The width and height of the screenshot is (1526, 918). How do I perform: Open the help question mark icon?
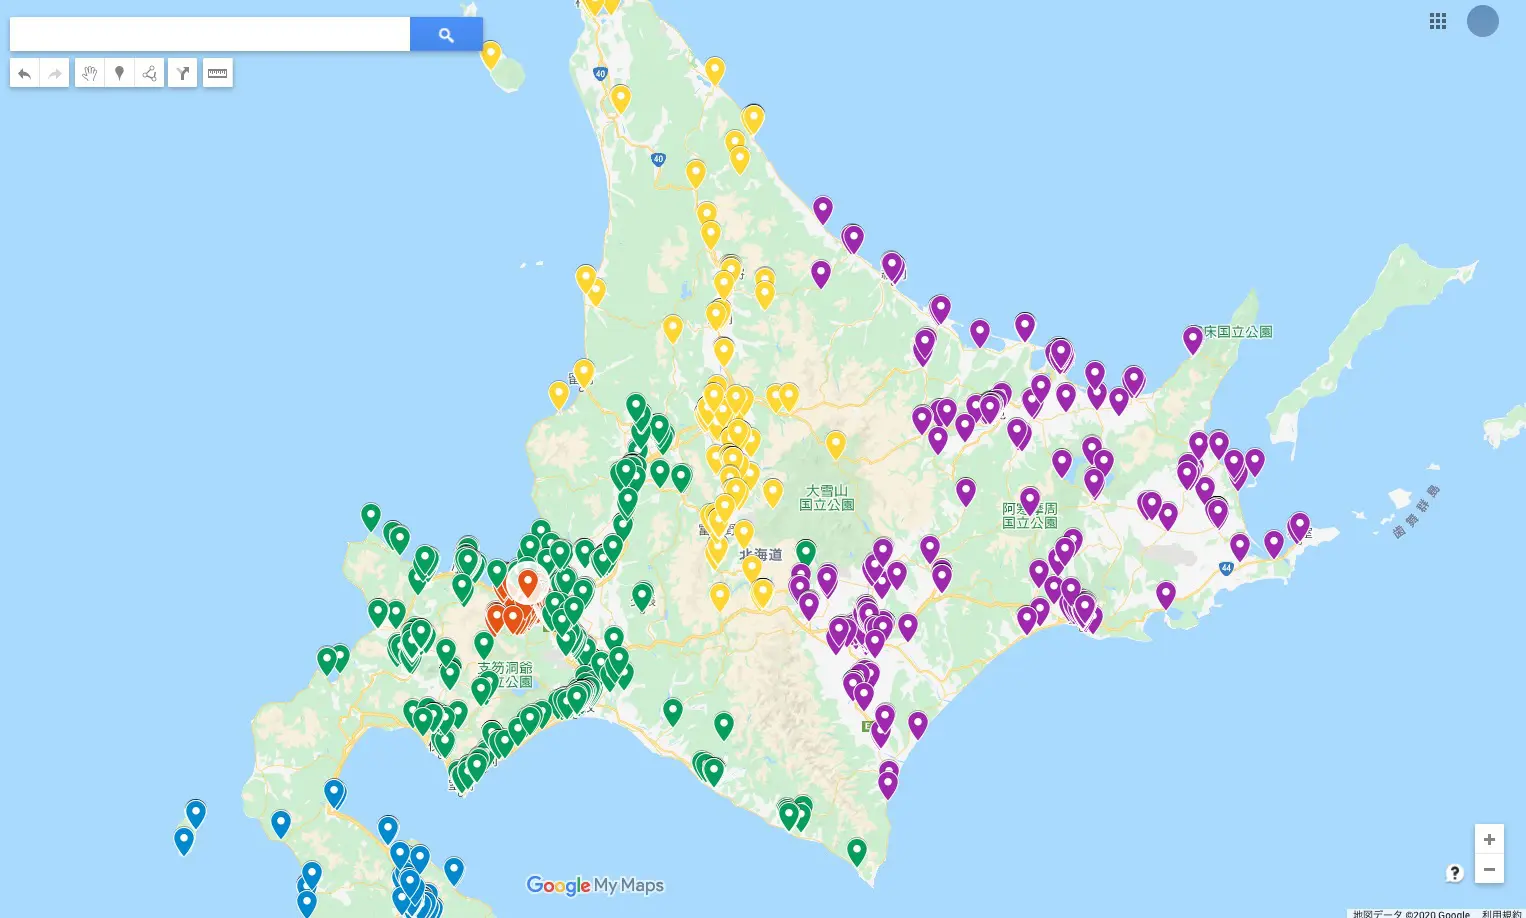click(x=1455, y=873)
